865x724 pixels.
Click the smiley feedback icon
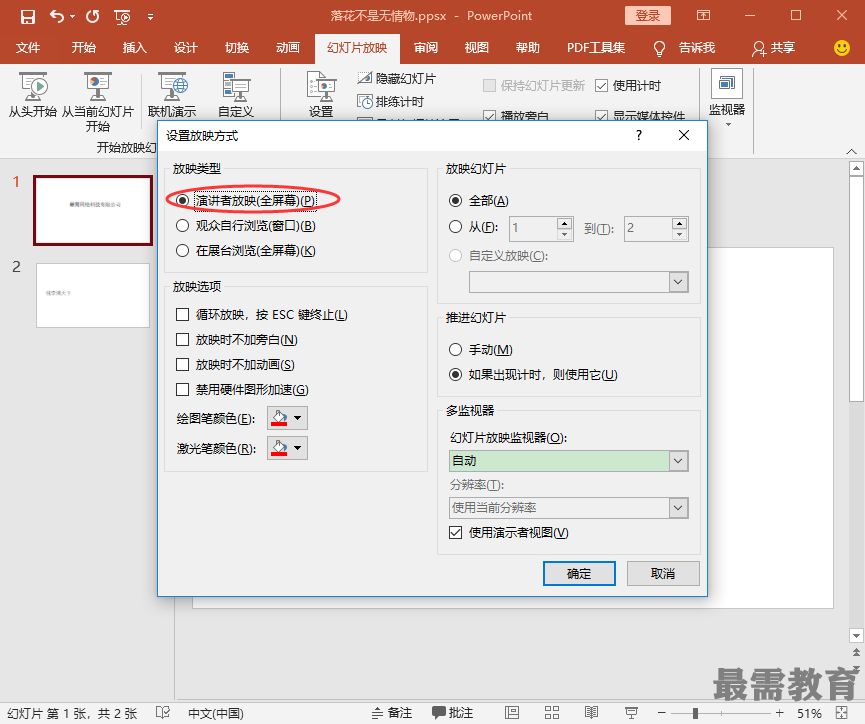tap(842, 48)
